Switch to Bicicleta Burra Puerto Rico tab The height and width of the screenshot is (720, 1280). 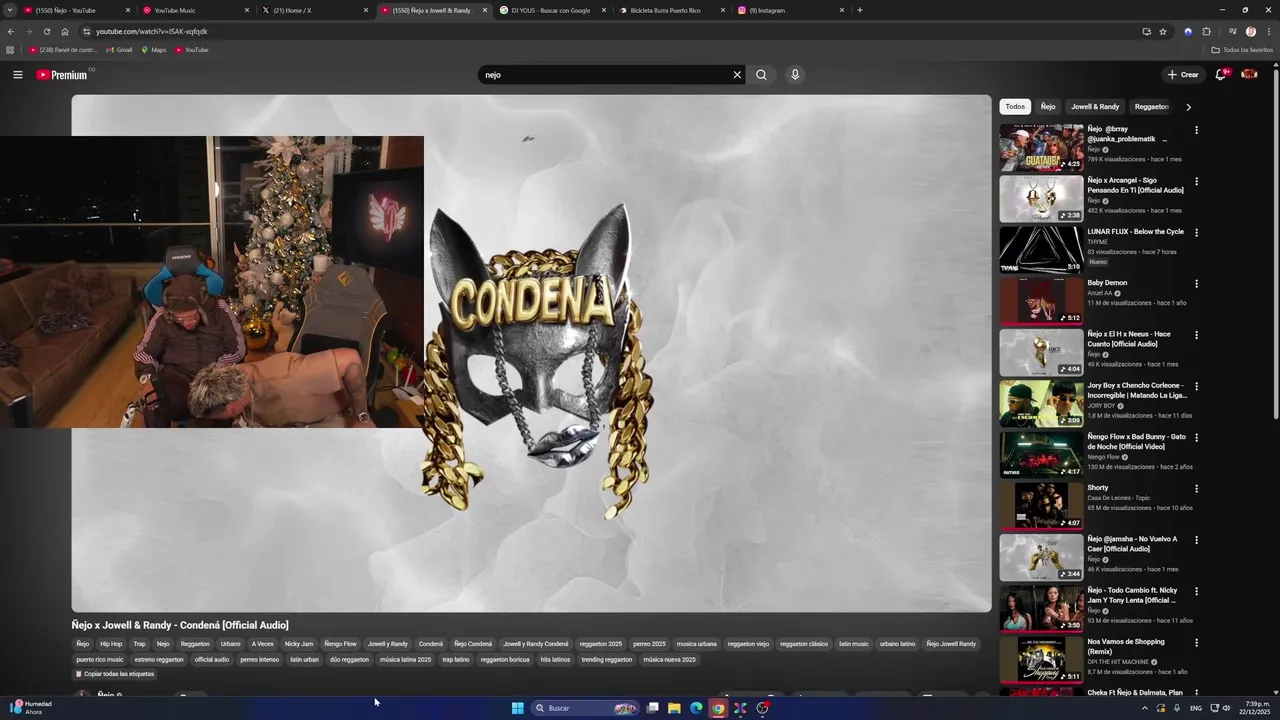click(672, 10)
